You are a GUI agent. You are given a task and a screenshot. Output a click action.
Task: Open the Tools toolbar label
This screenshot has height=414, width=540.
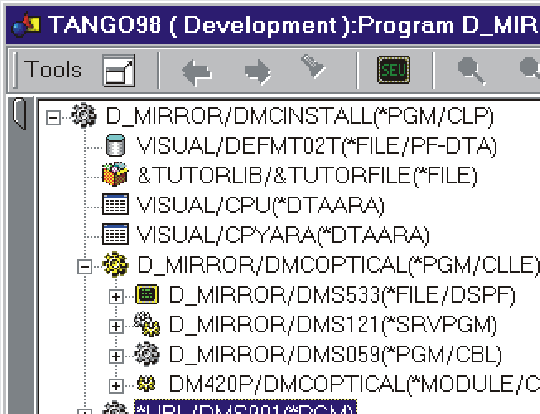53,70
